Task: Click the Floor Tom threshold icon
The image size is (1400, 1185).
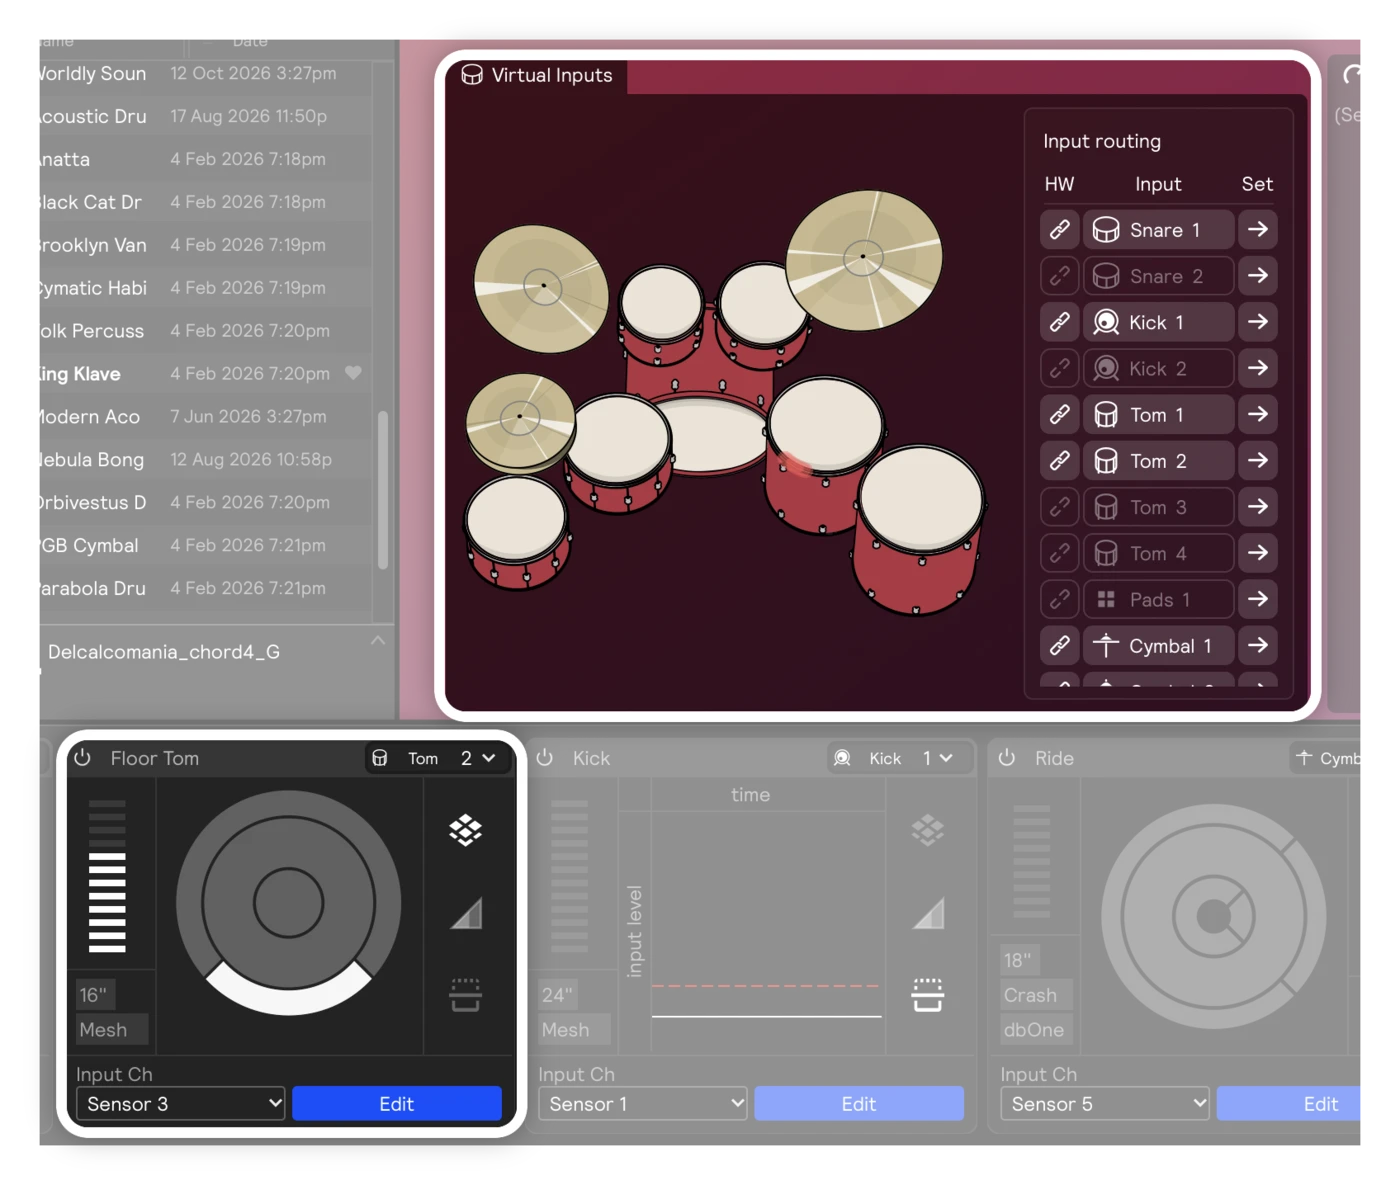Action: [x=466, y=995]
